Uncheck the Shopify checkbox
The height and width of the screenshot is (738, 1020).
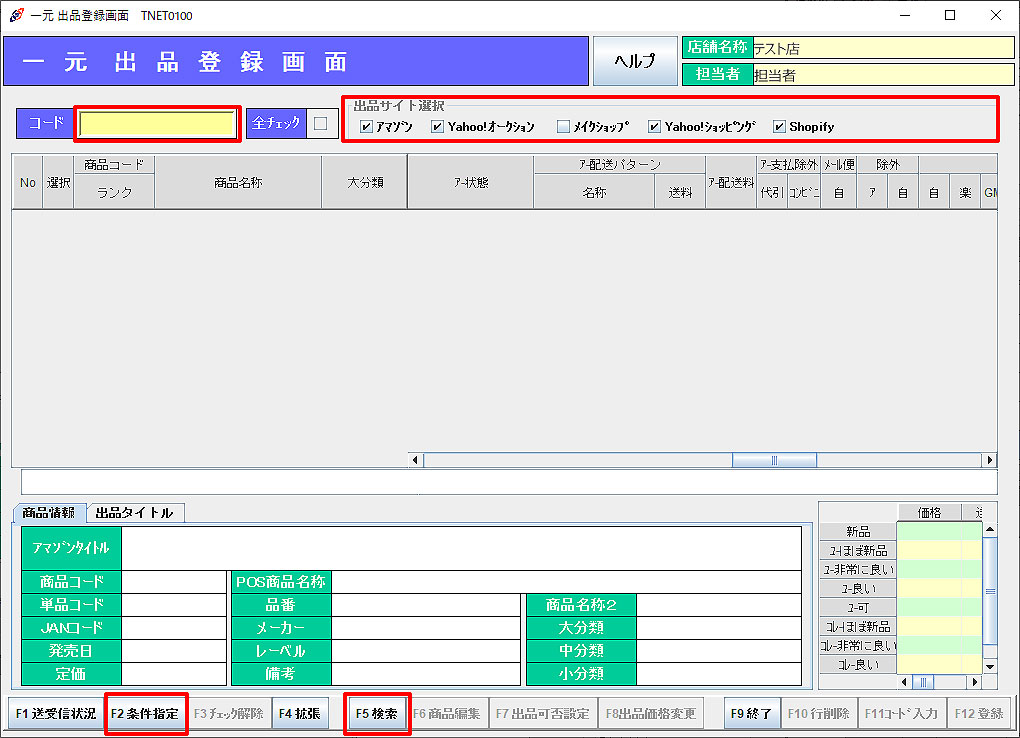(x=779, y=127)
